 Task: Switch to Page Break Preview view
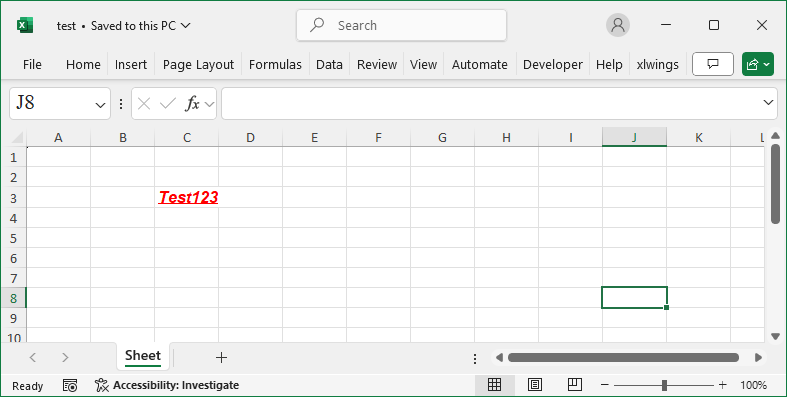click(x=575, y=385)
